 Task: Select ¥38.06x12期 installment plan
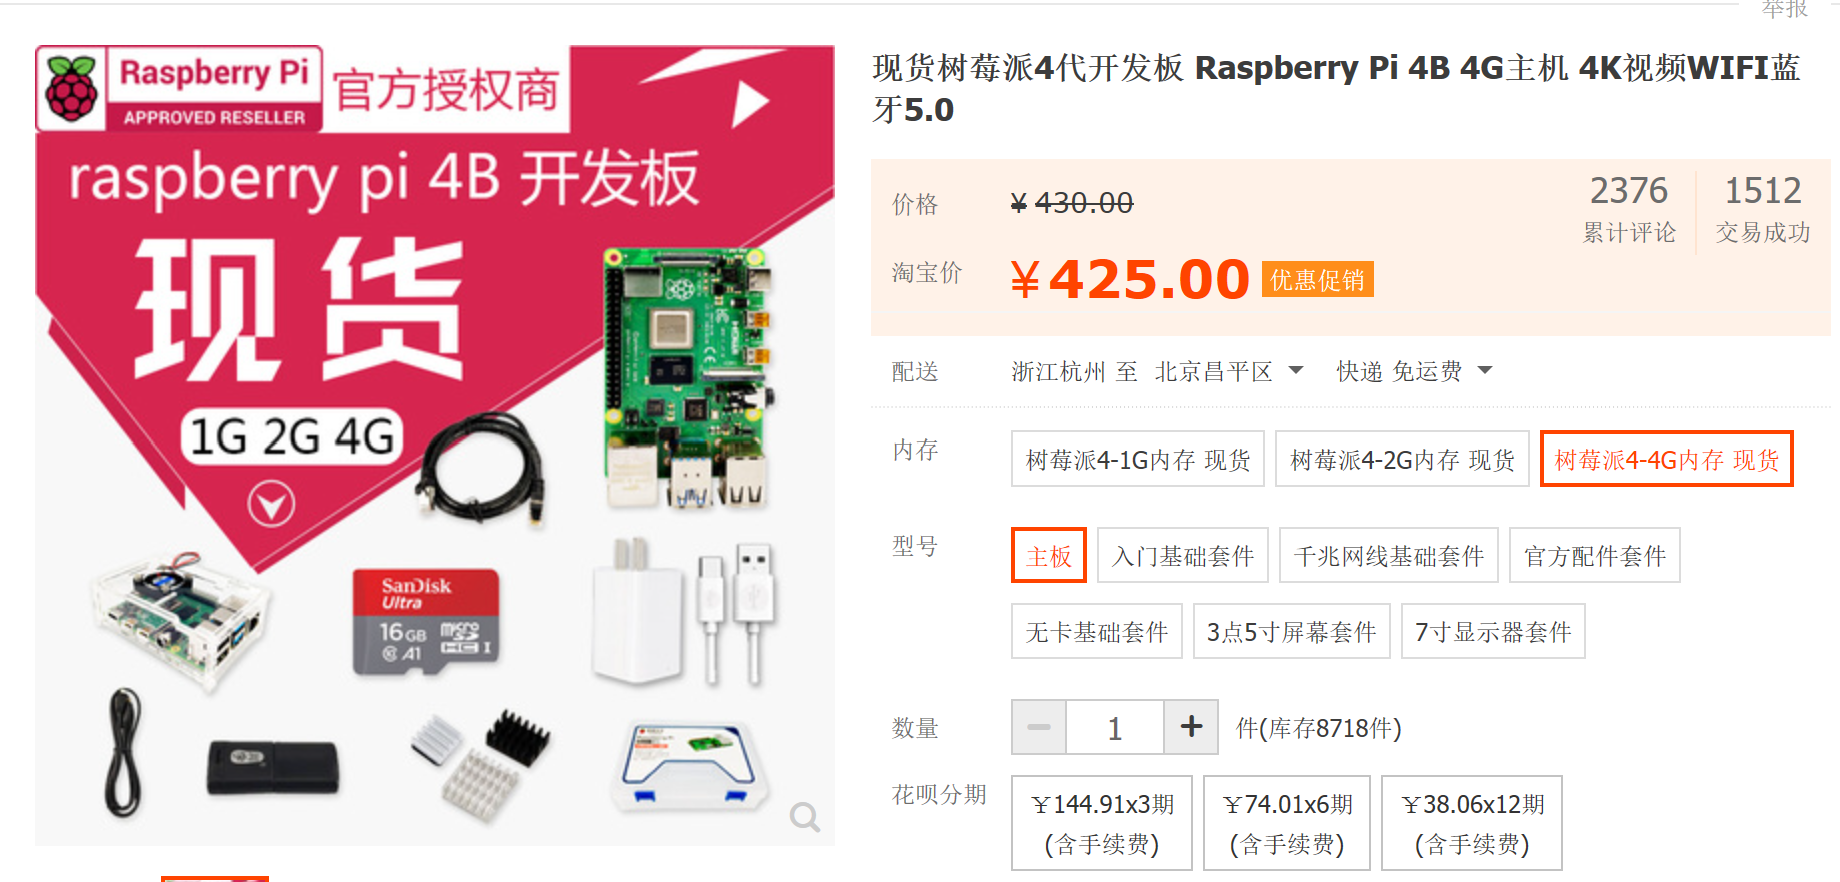tap(1472, 823)
